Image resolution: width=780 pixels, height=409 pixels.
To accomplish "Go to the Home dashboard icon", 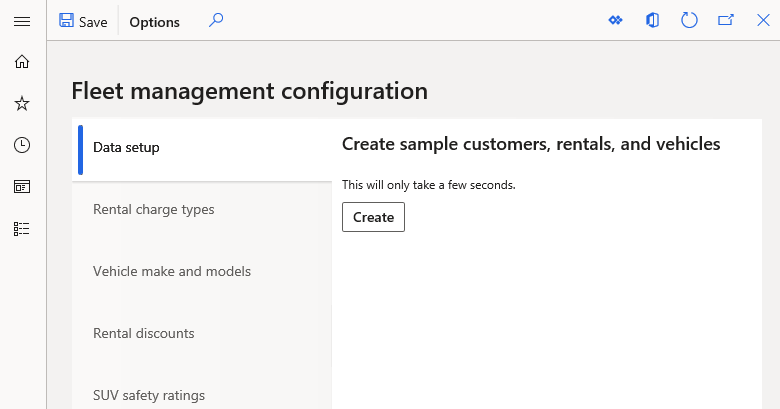I will pyautogui.click(x=22, y=62).
